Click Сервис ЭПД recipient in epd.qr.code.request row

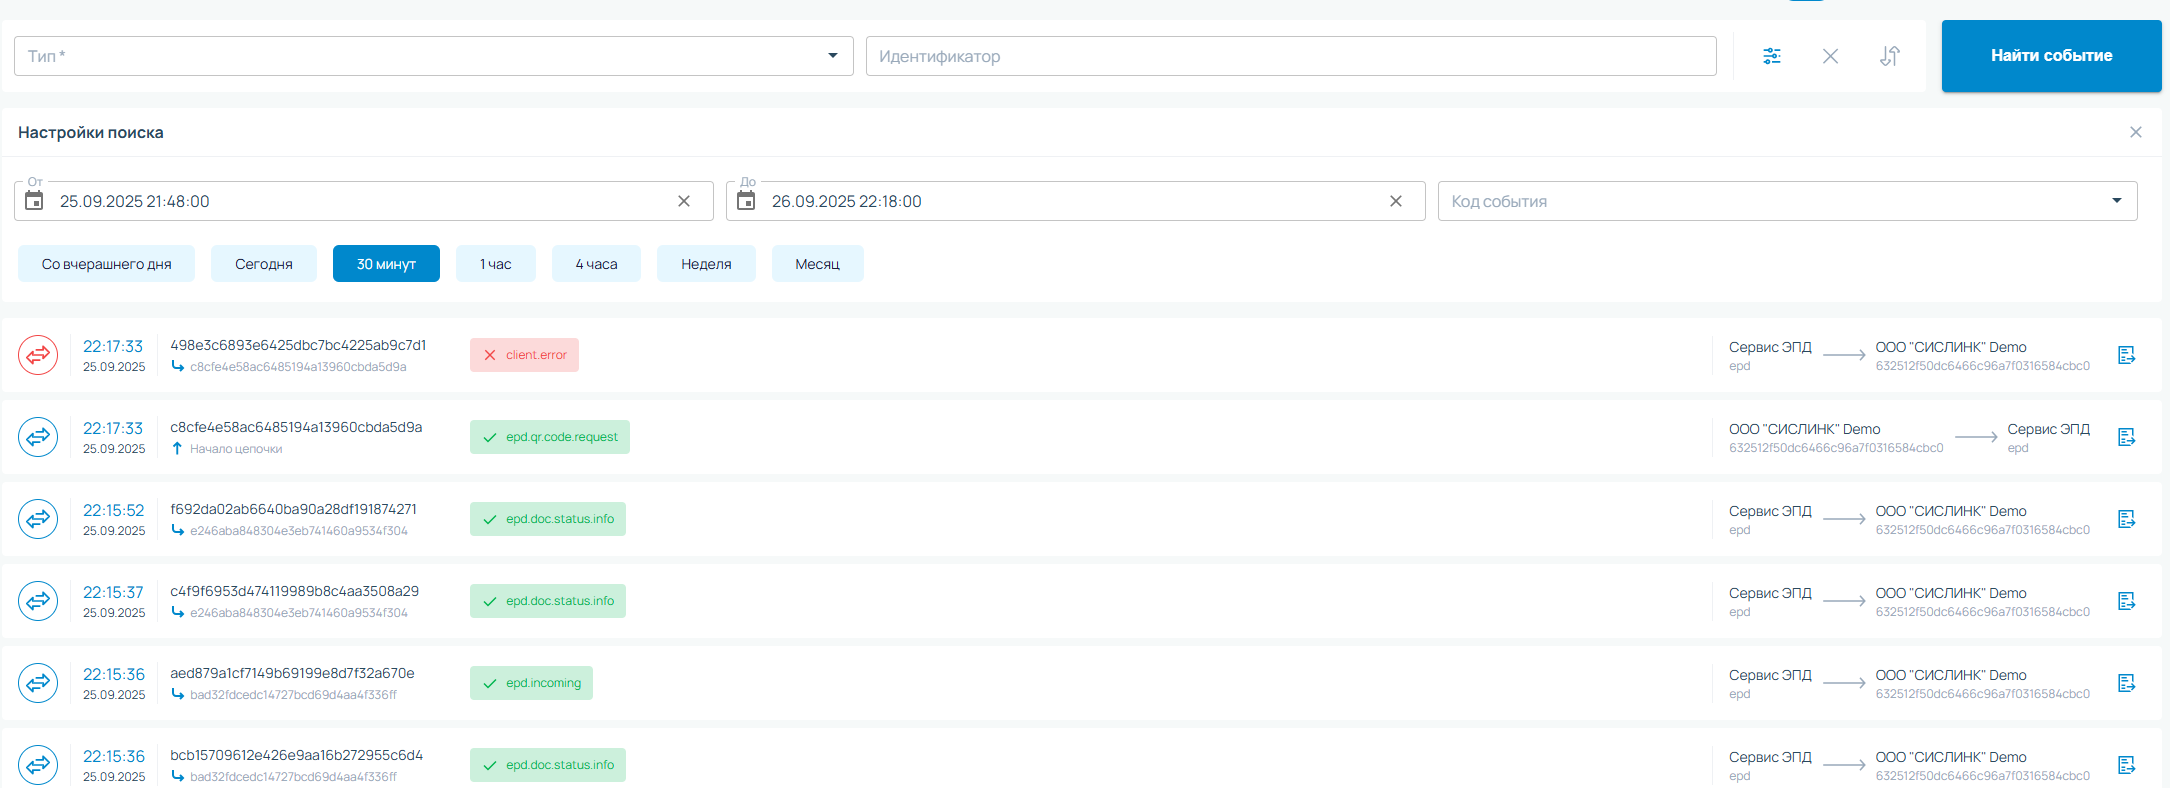pyautogui.click(x=2048, y=429)
